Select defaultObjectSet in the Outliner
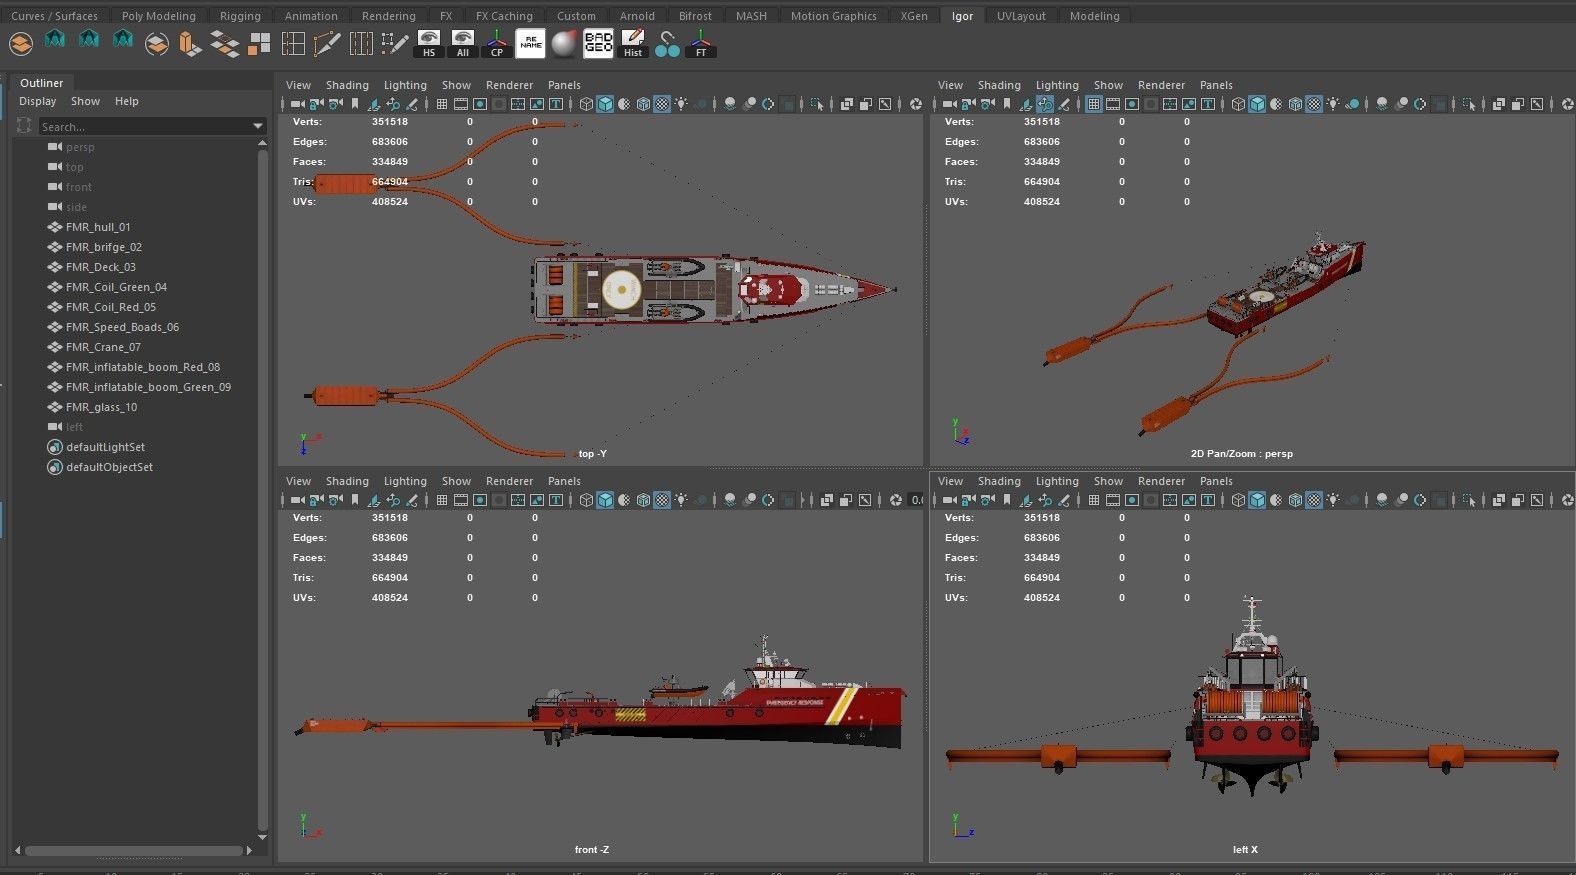The height and width of the screenshot is (875, 1576). [x=109, y=467]
